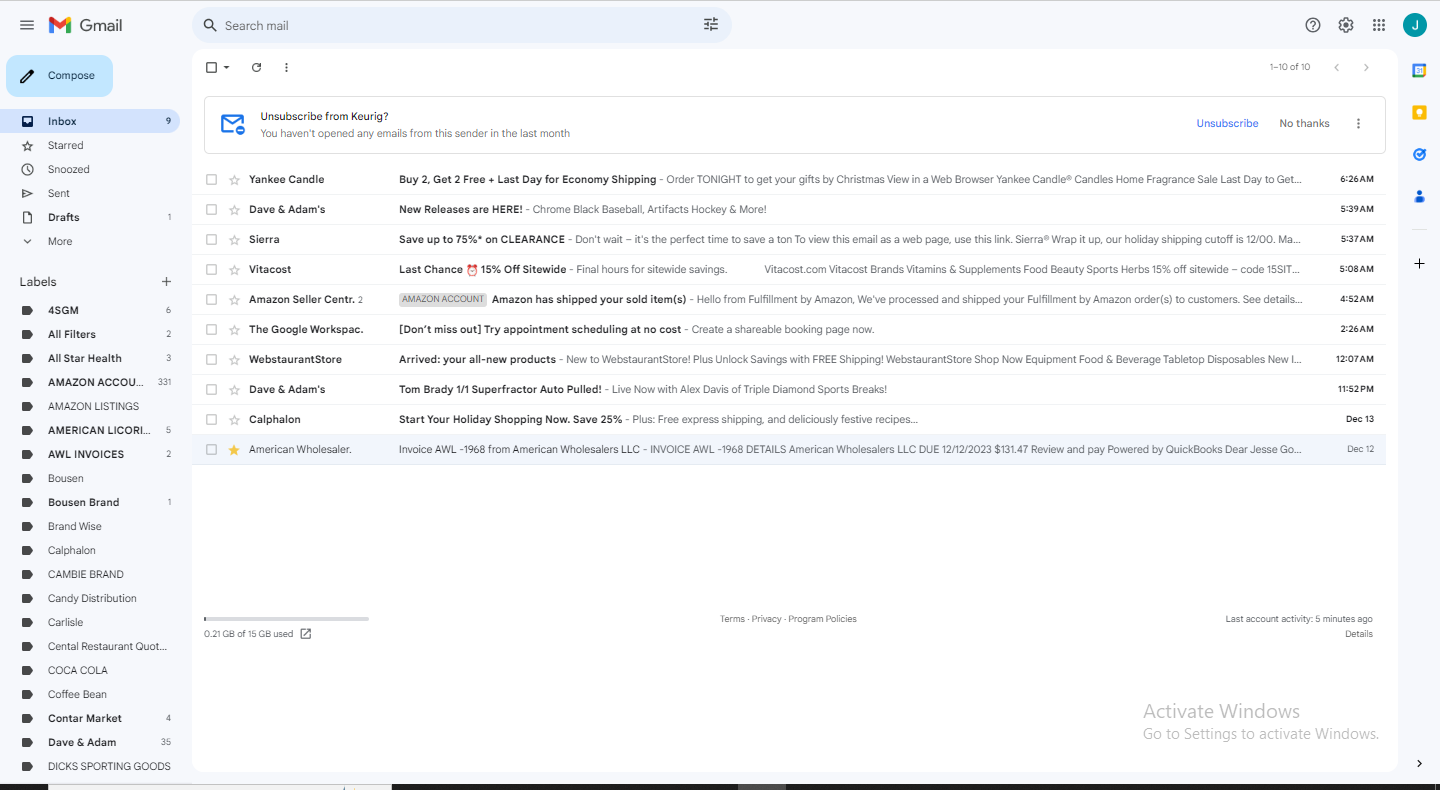Star the Calphalon email
Image resolution: width=1440 pixels, height=790 pixels.
click(x=234, y=420)
